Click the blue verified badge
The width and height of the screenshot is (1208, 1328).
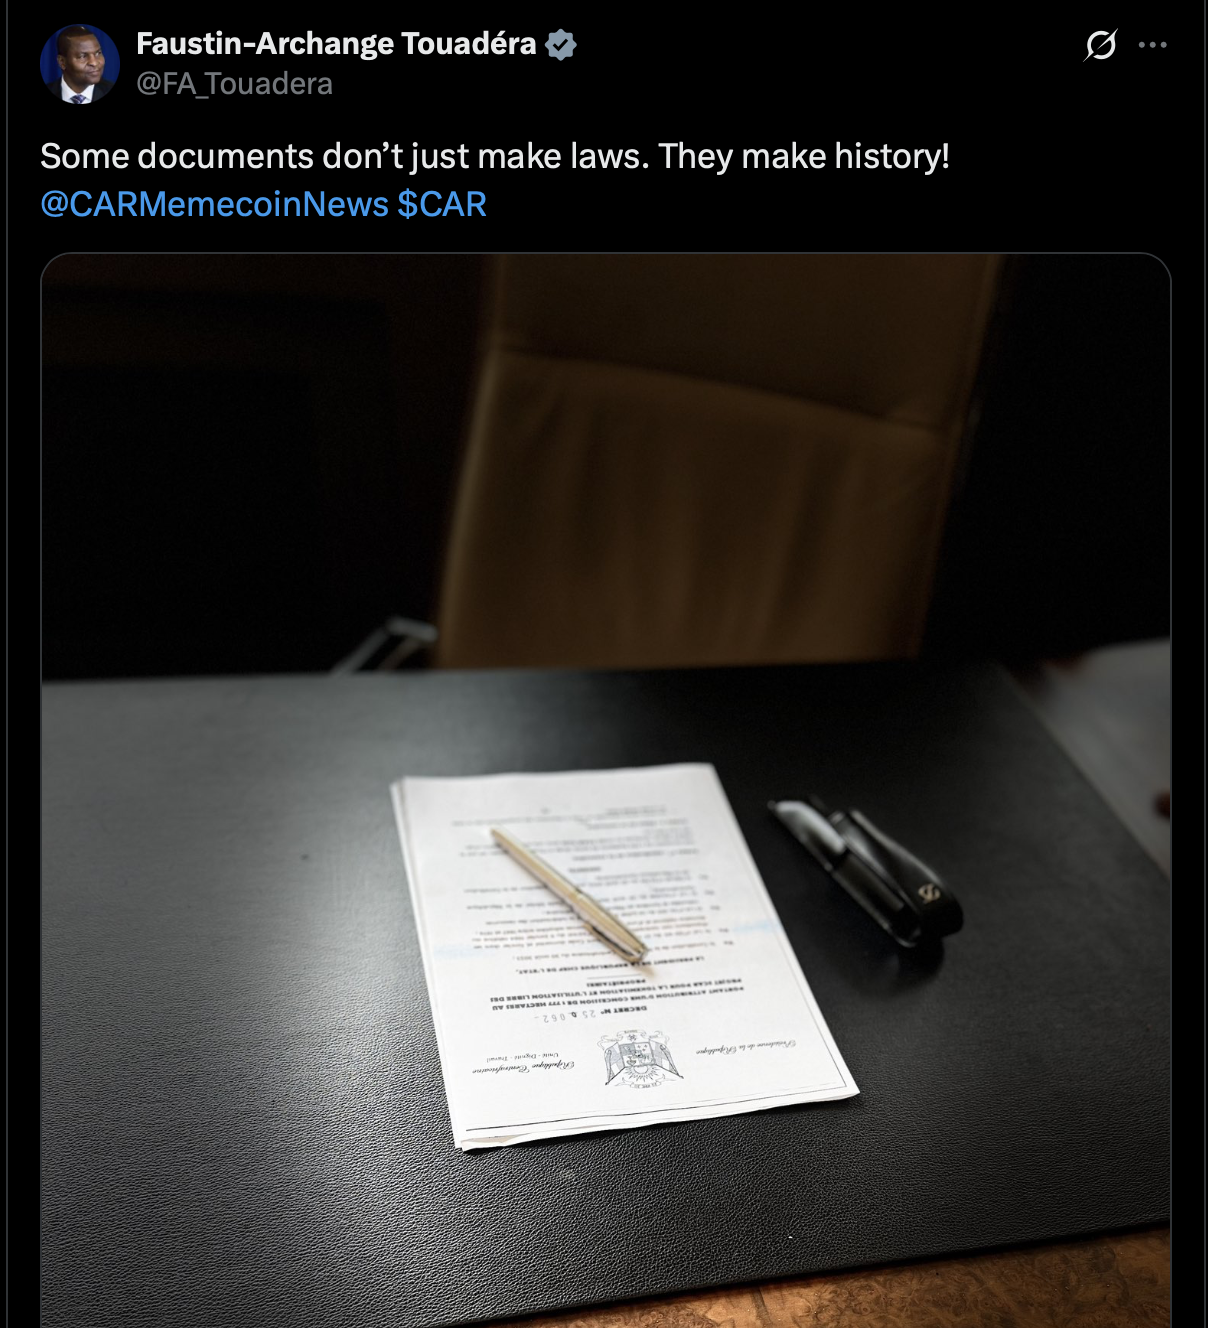pos(561,45)
